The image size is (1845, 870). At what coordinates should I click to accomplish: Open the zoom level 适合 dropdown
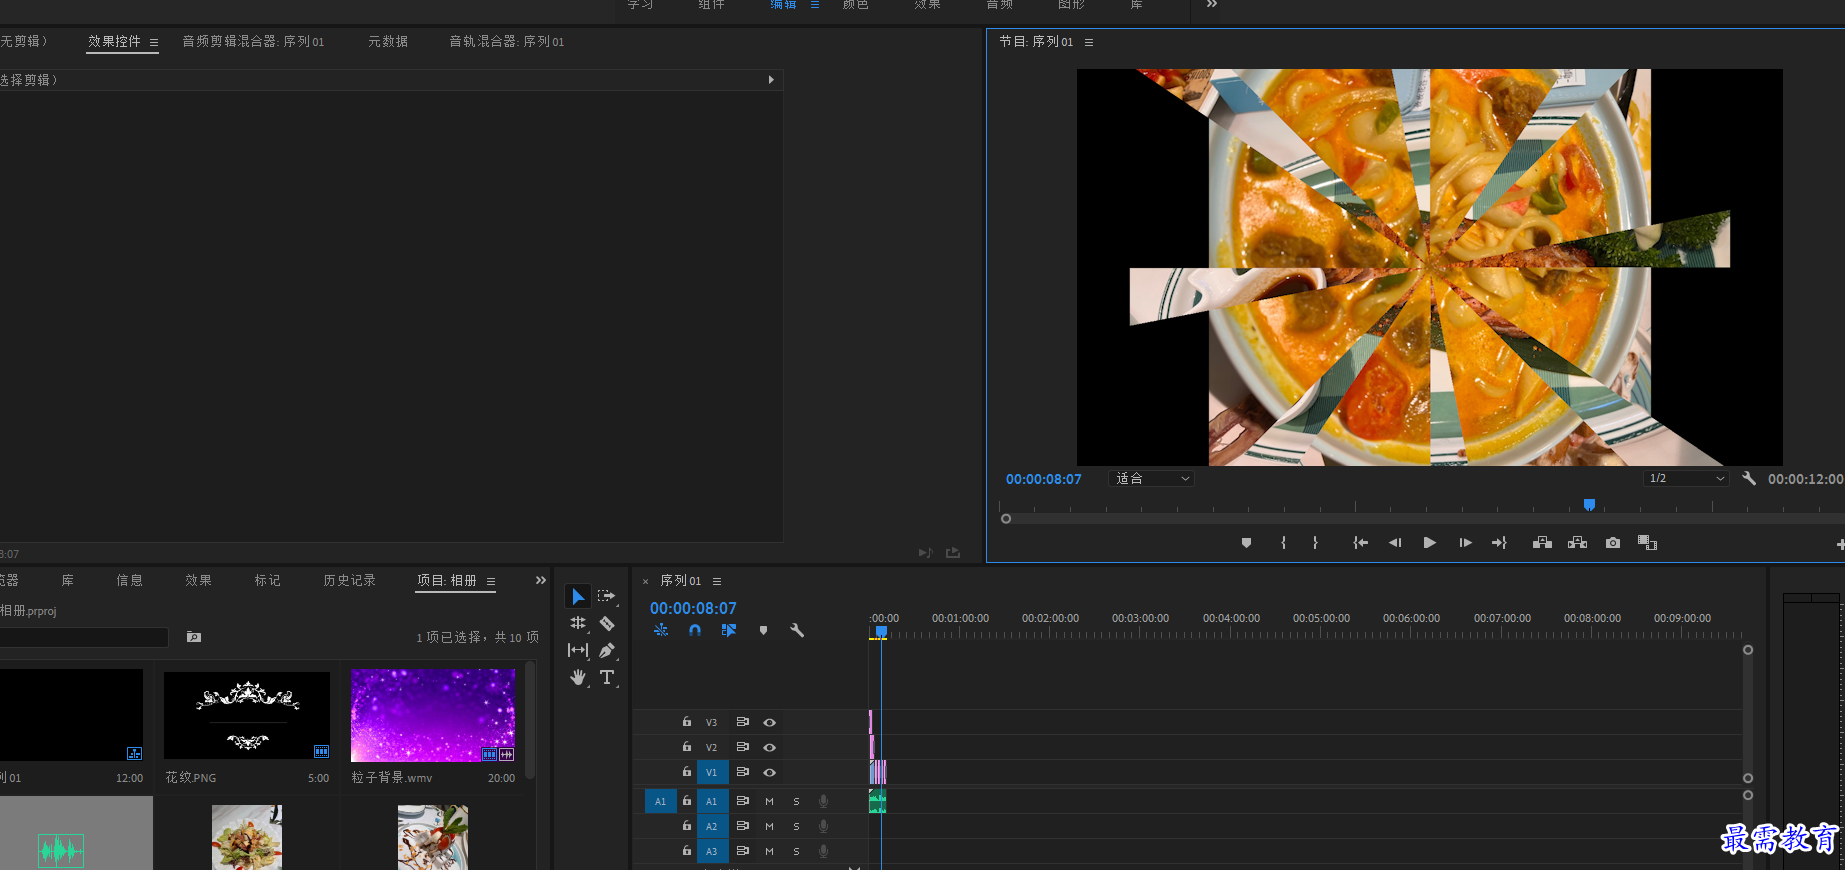pyautogui.click(x=1151, y=479)
